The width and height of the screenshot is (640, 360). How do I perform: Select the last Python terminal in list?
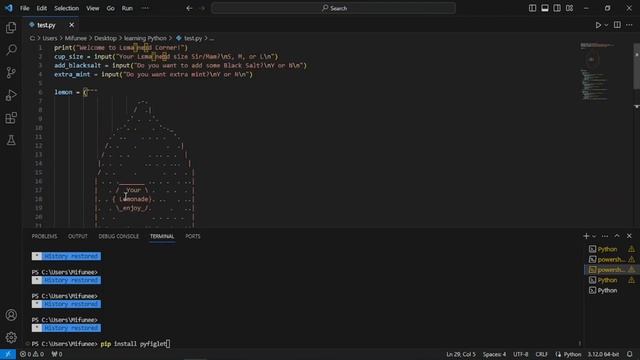pyautogui.click(x=611, y=291)
